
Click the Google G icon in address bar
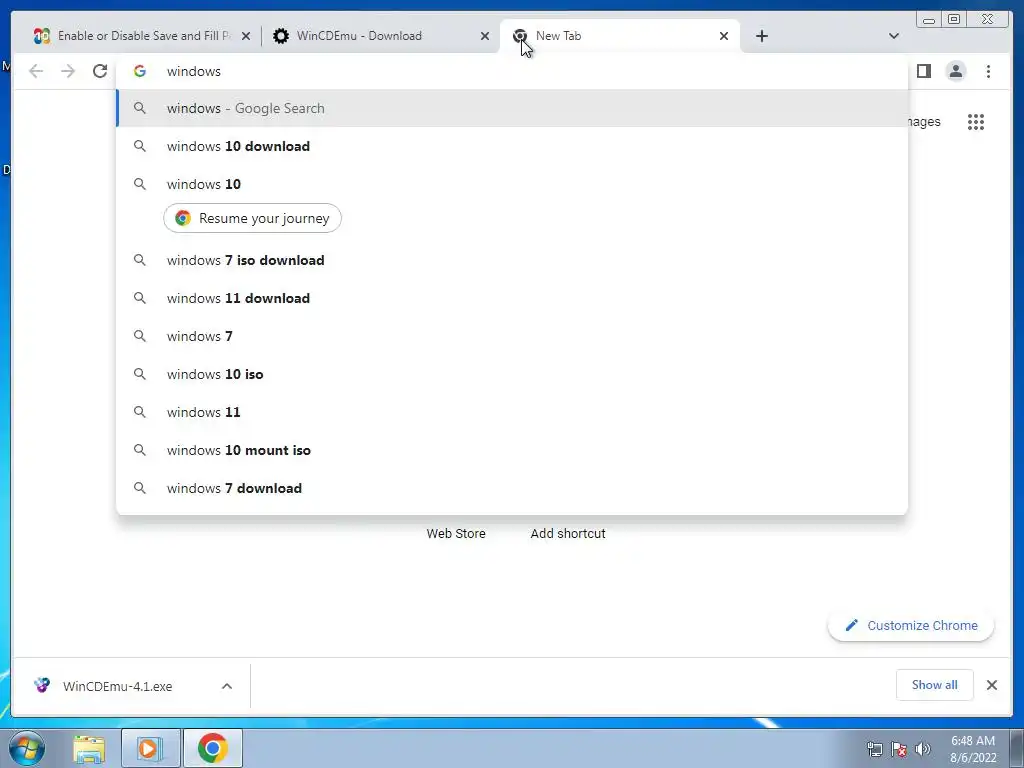pos(140,71)
